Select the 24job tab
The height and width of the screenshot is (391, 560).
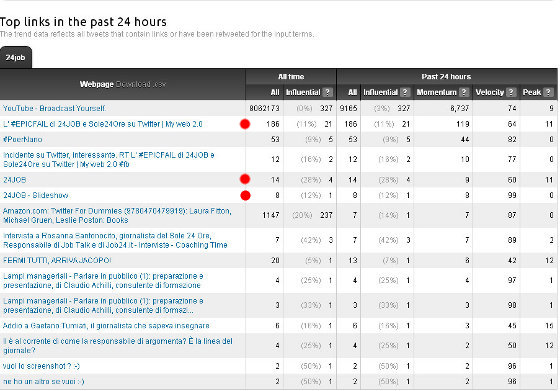click(x=16, y=57)
